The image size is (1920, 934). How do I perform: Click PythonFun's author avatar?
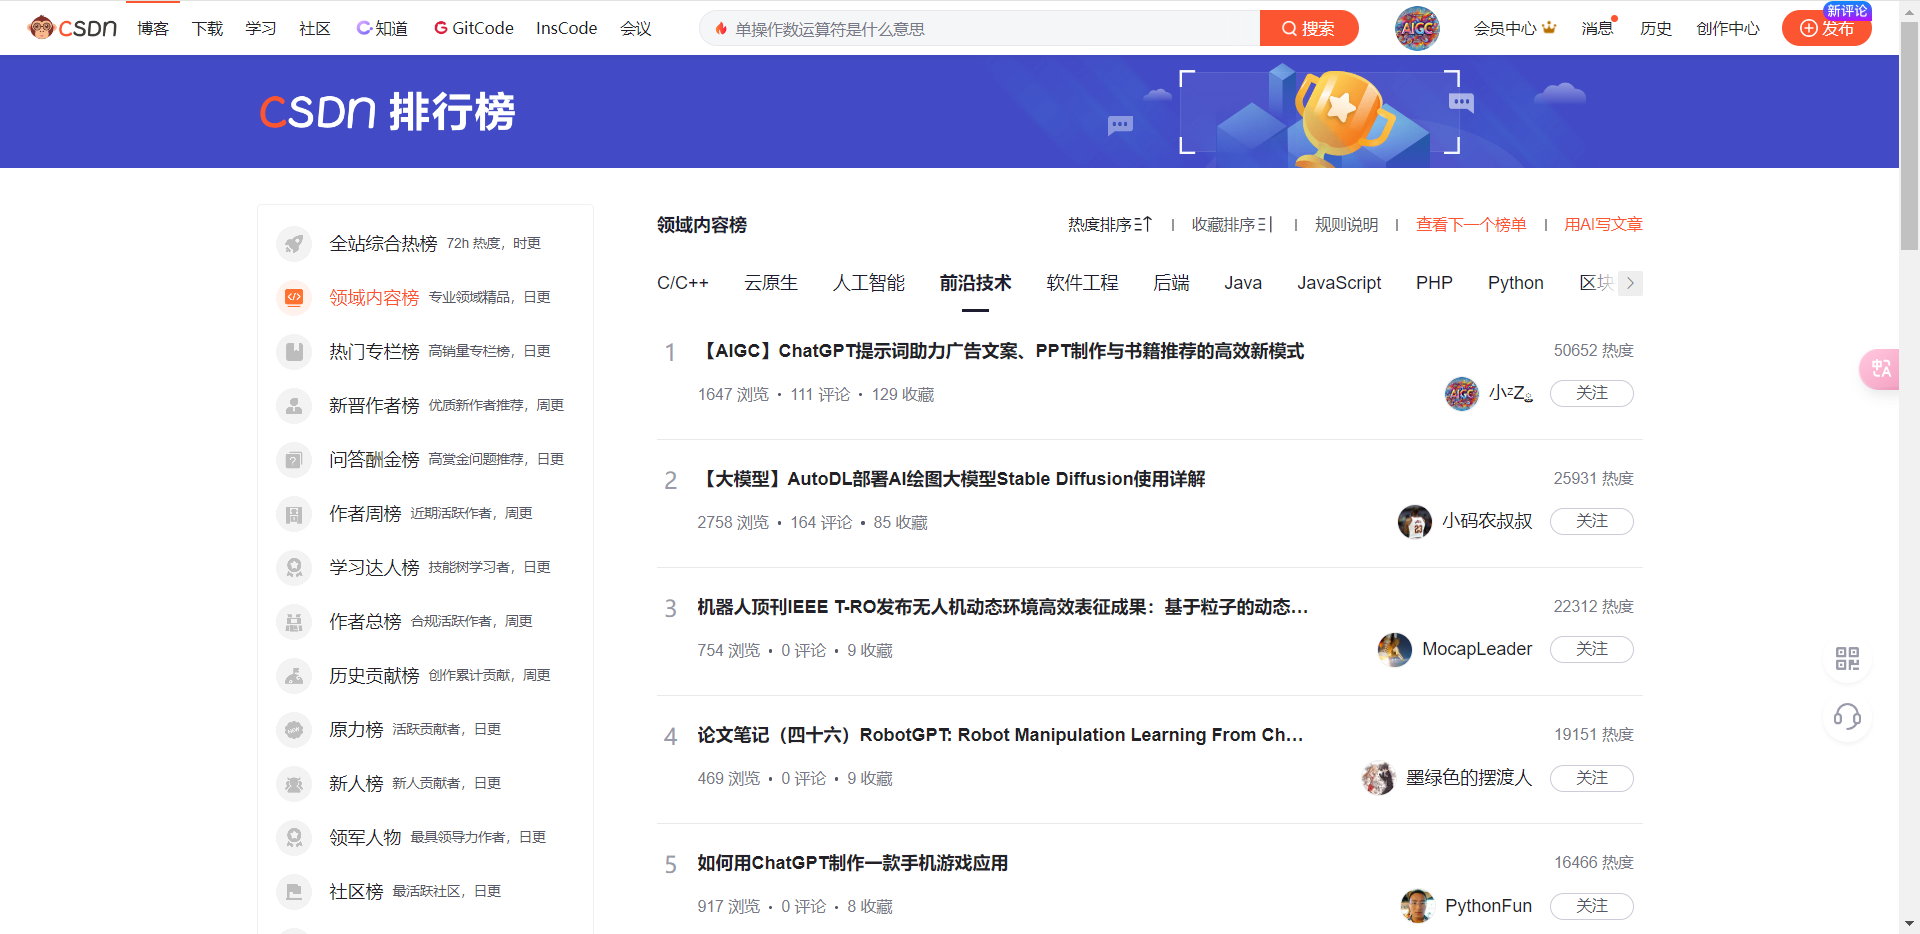point(1418,905)
